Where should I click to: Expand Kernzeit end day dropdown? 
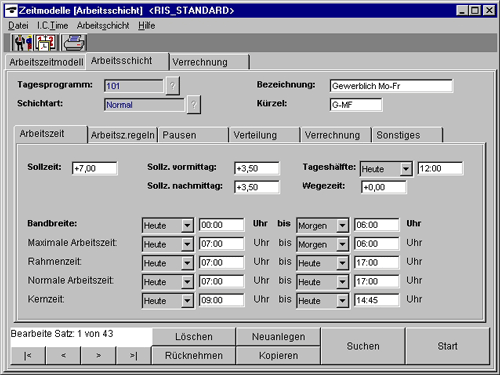click(x=342, y=301)
